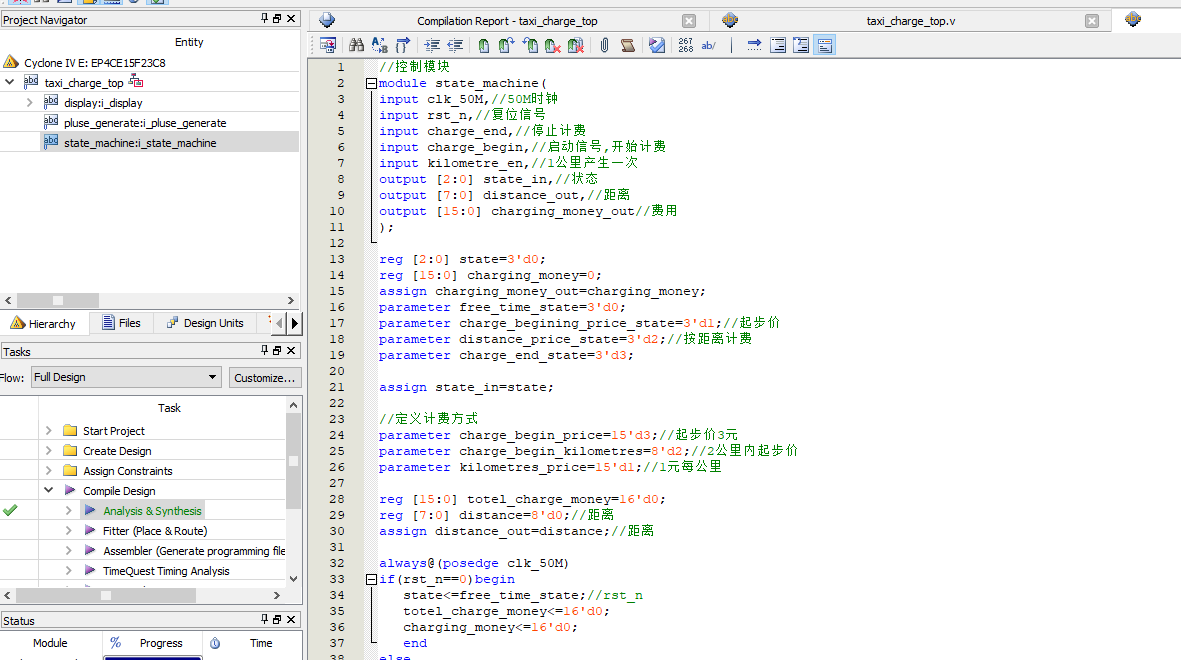
Task: Click the blue arrow go-to-line icon
Action: pos(754,45)
